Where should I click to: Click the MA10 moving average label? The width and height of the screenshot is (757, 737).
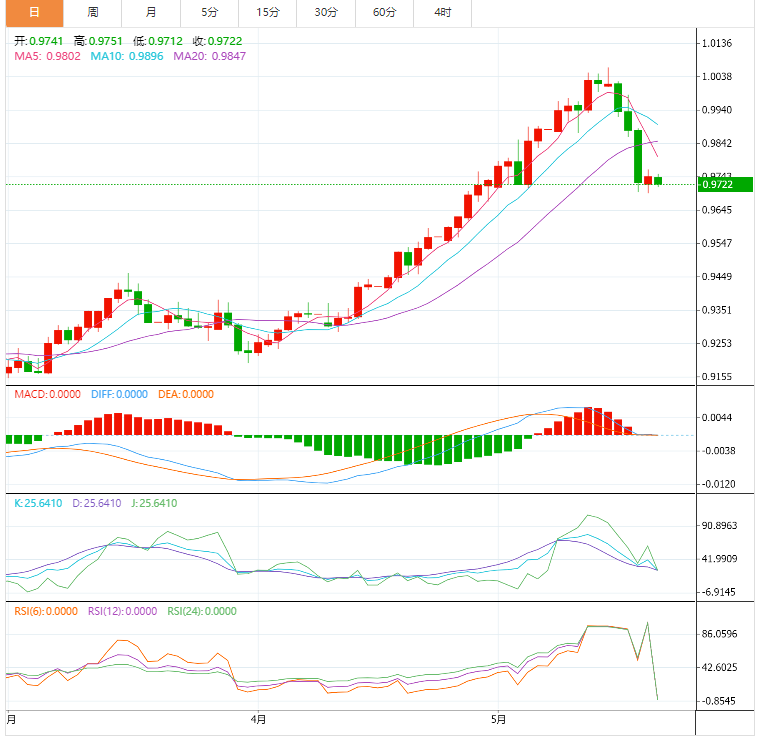pos(127,56)
